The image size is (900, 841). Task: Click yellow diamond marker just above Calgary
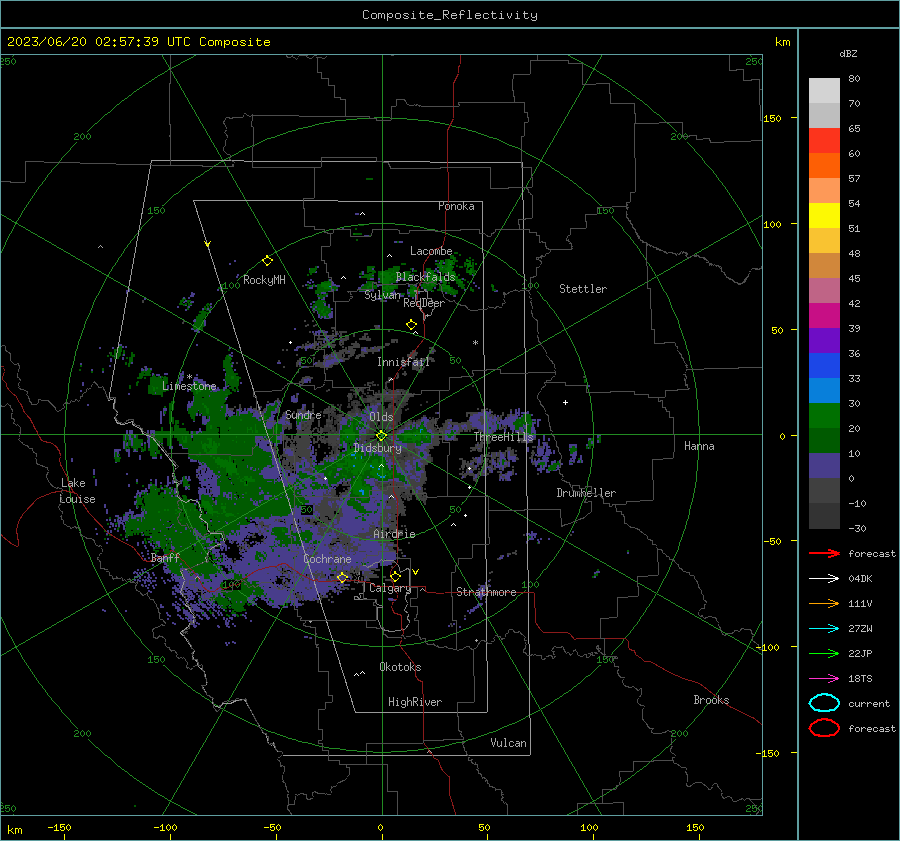[395, 576]
